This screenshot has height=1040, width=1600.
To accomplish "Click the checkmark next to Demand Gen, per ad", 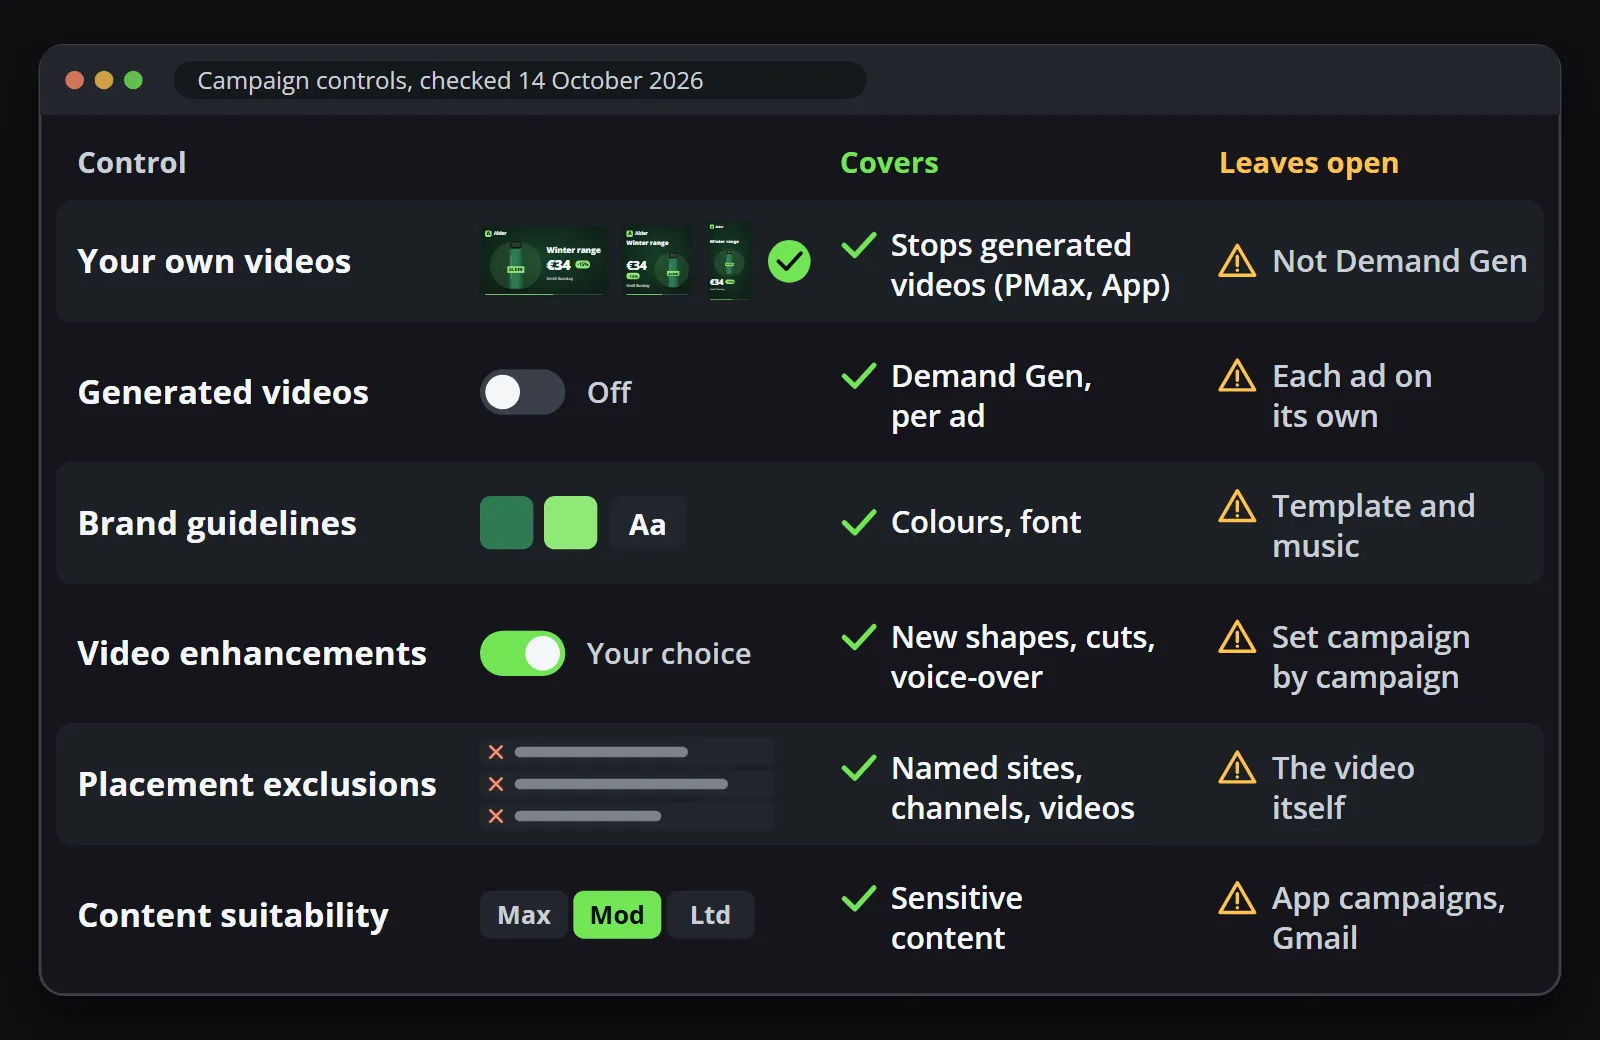I will pos(859,376).
